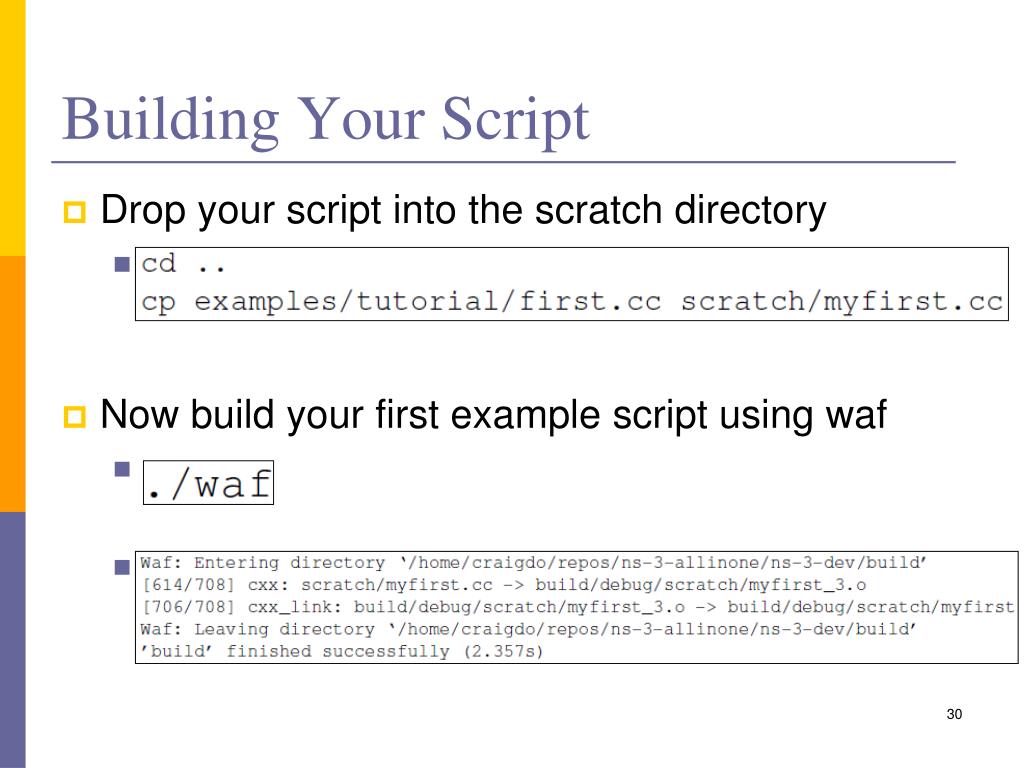Click the yellow segment of the left color bar
Screen dimensions: 1024x768
(12, 128)
